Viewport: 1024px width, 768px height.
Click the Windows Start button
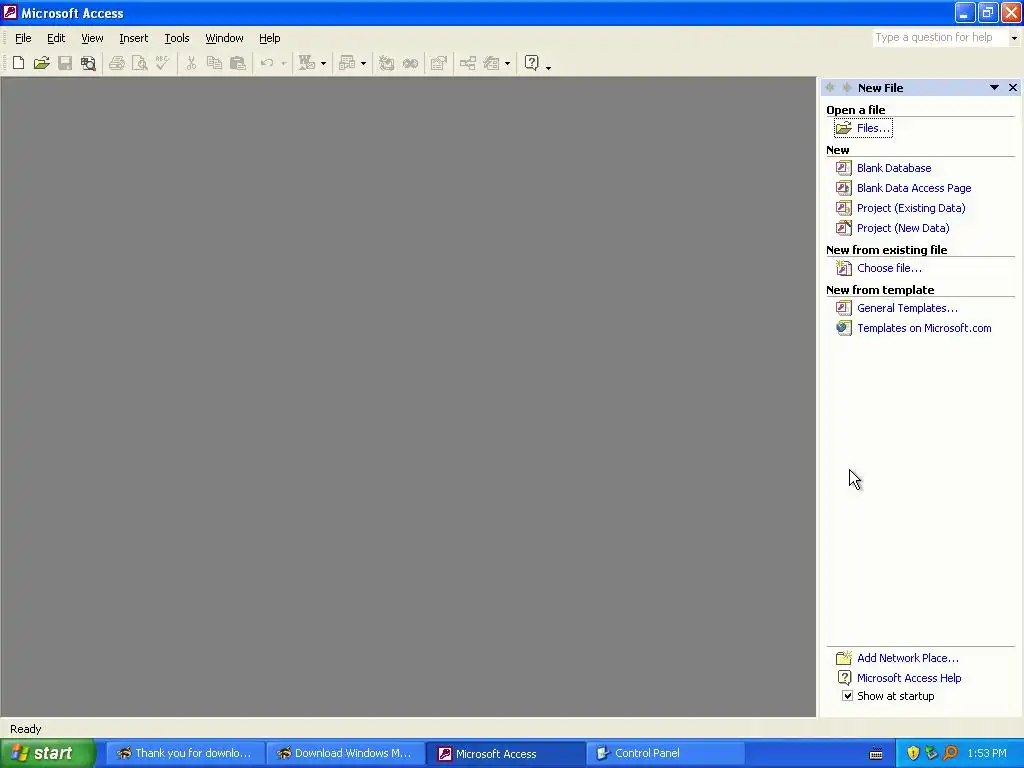point(48,753)
